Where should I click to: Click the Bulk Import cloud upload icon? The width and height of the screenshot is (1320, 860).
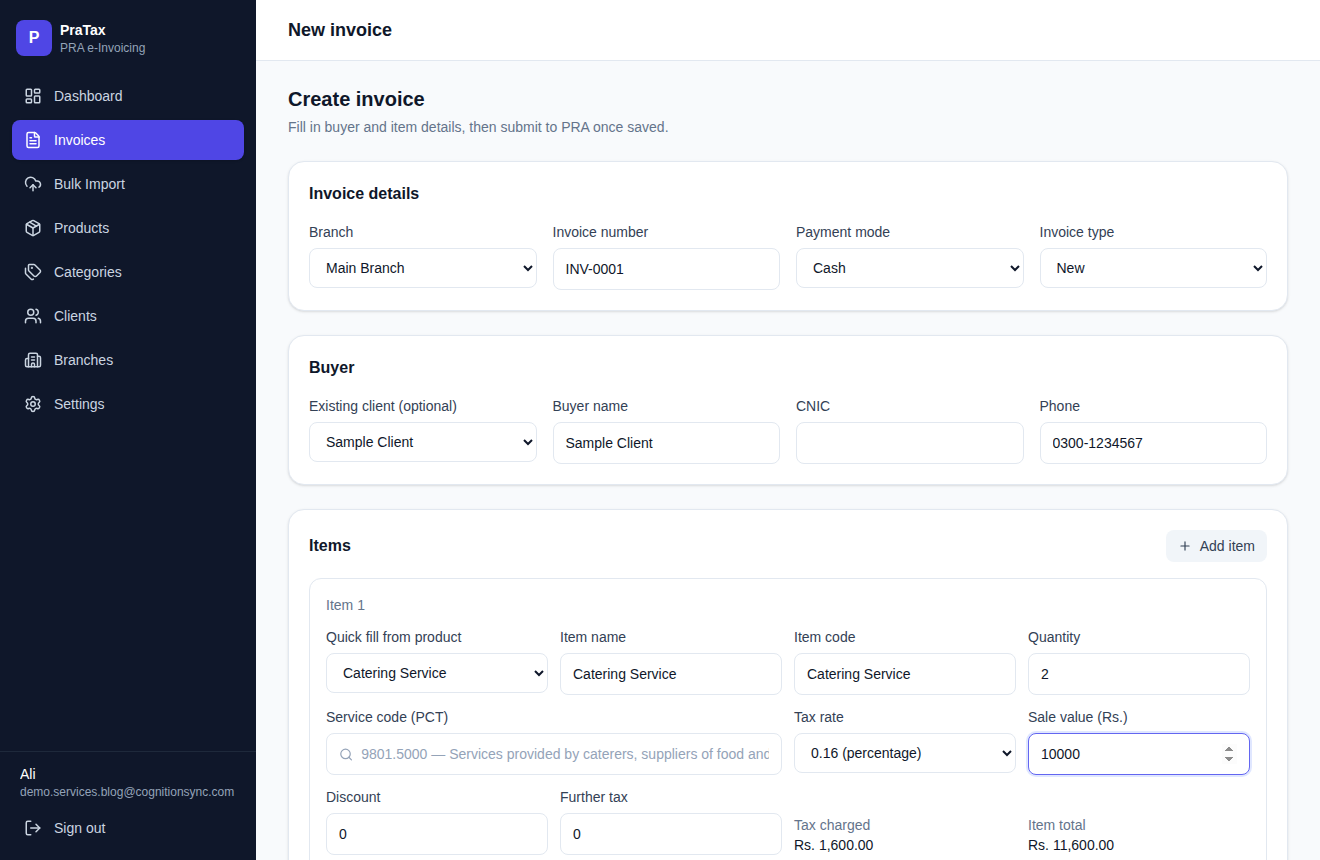33,184
